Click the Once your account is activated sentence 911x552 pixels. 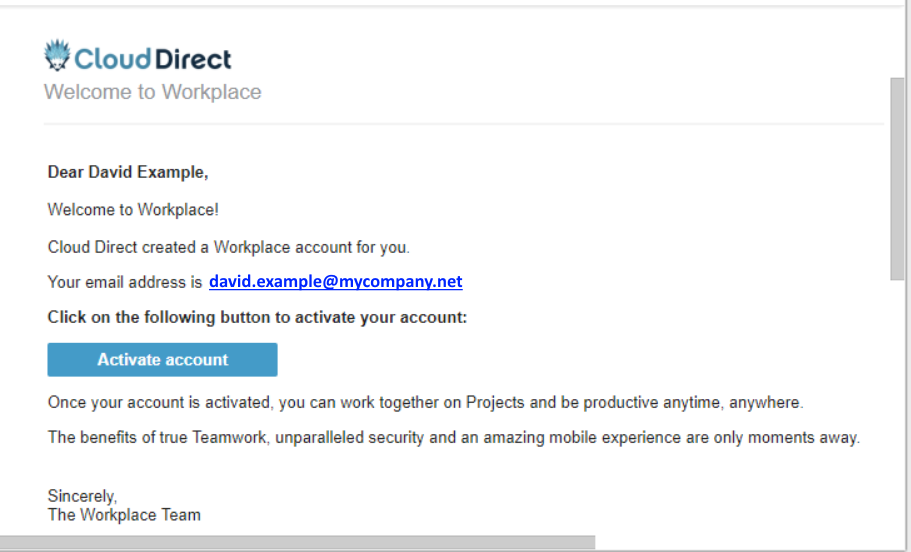tap(425, 402)
